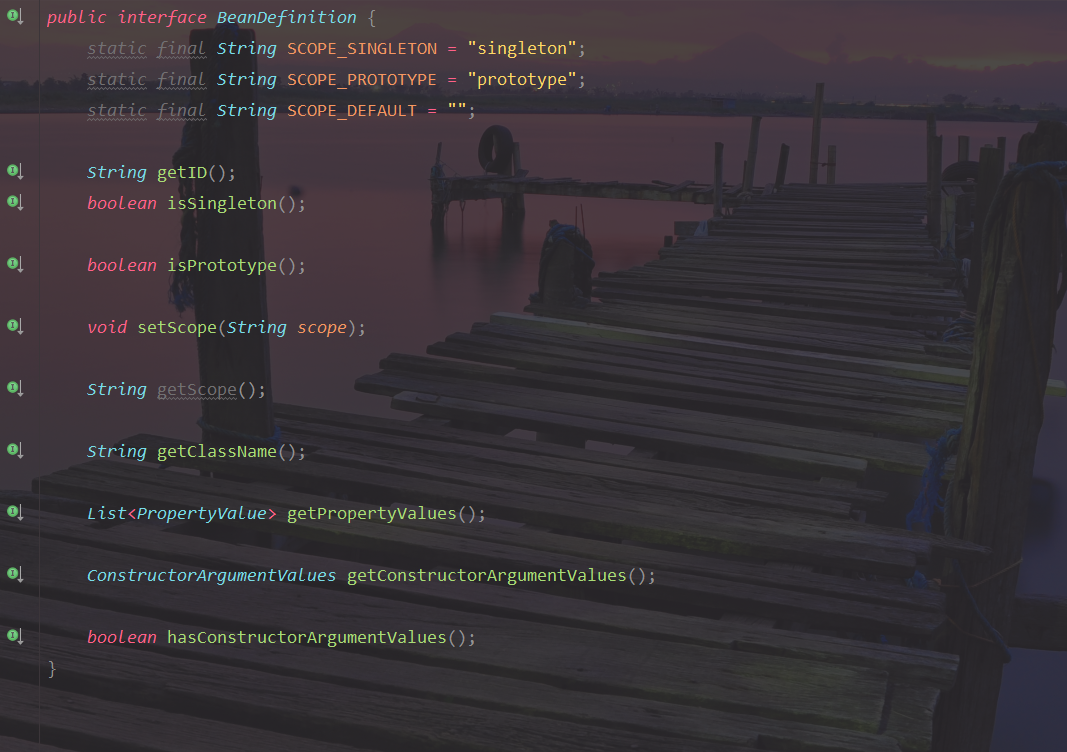The width and height of the screenshot is (1067, 752).
Task: Click the SCOPE_SINGLETON constant
Action: click(362, 49)
